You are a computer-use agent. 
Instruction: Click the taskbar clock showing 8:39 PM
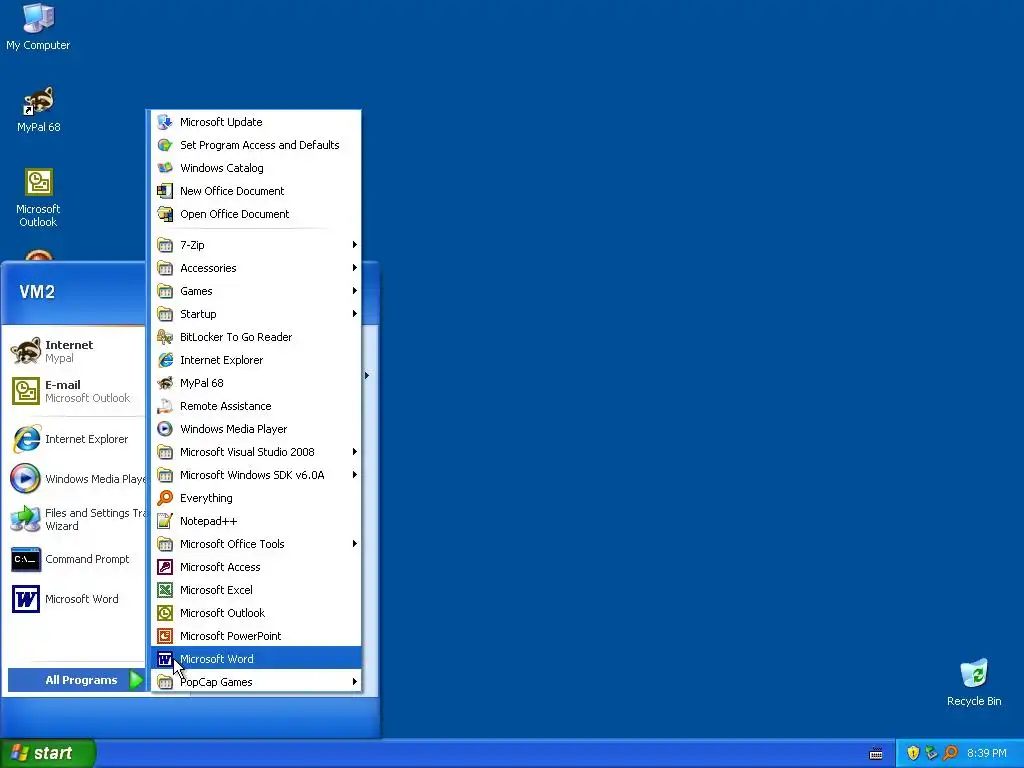point(987,753)
